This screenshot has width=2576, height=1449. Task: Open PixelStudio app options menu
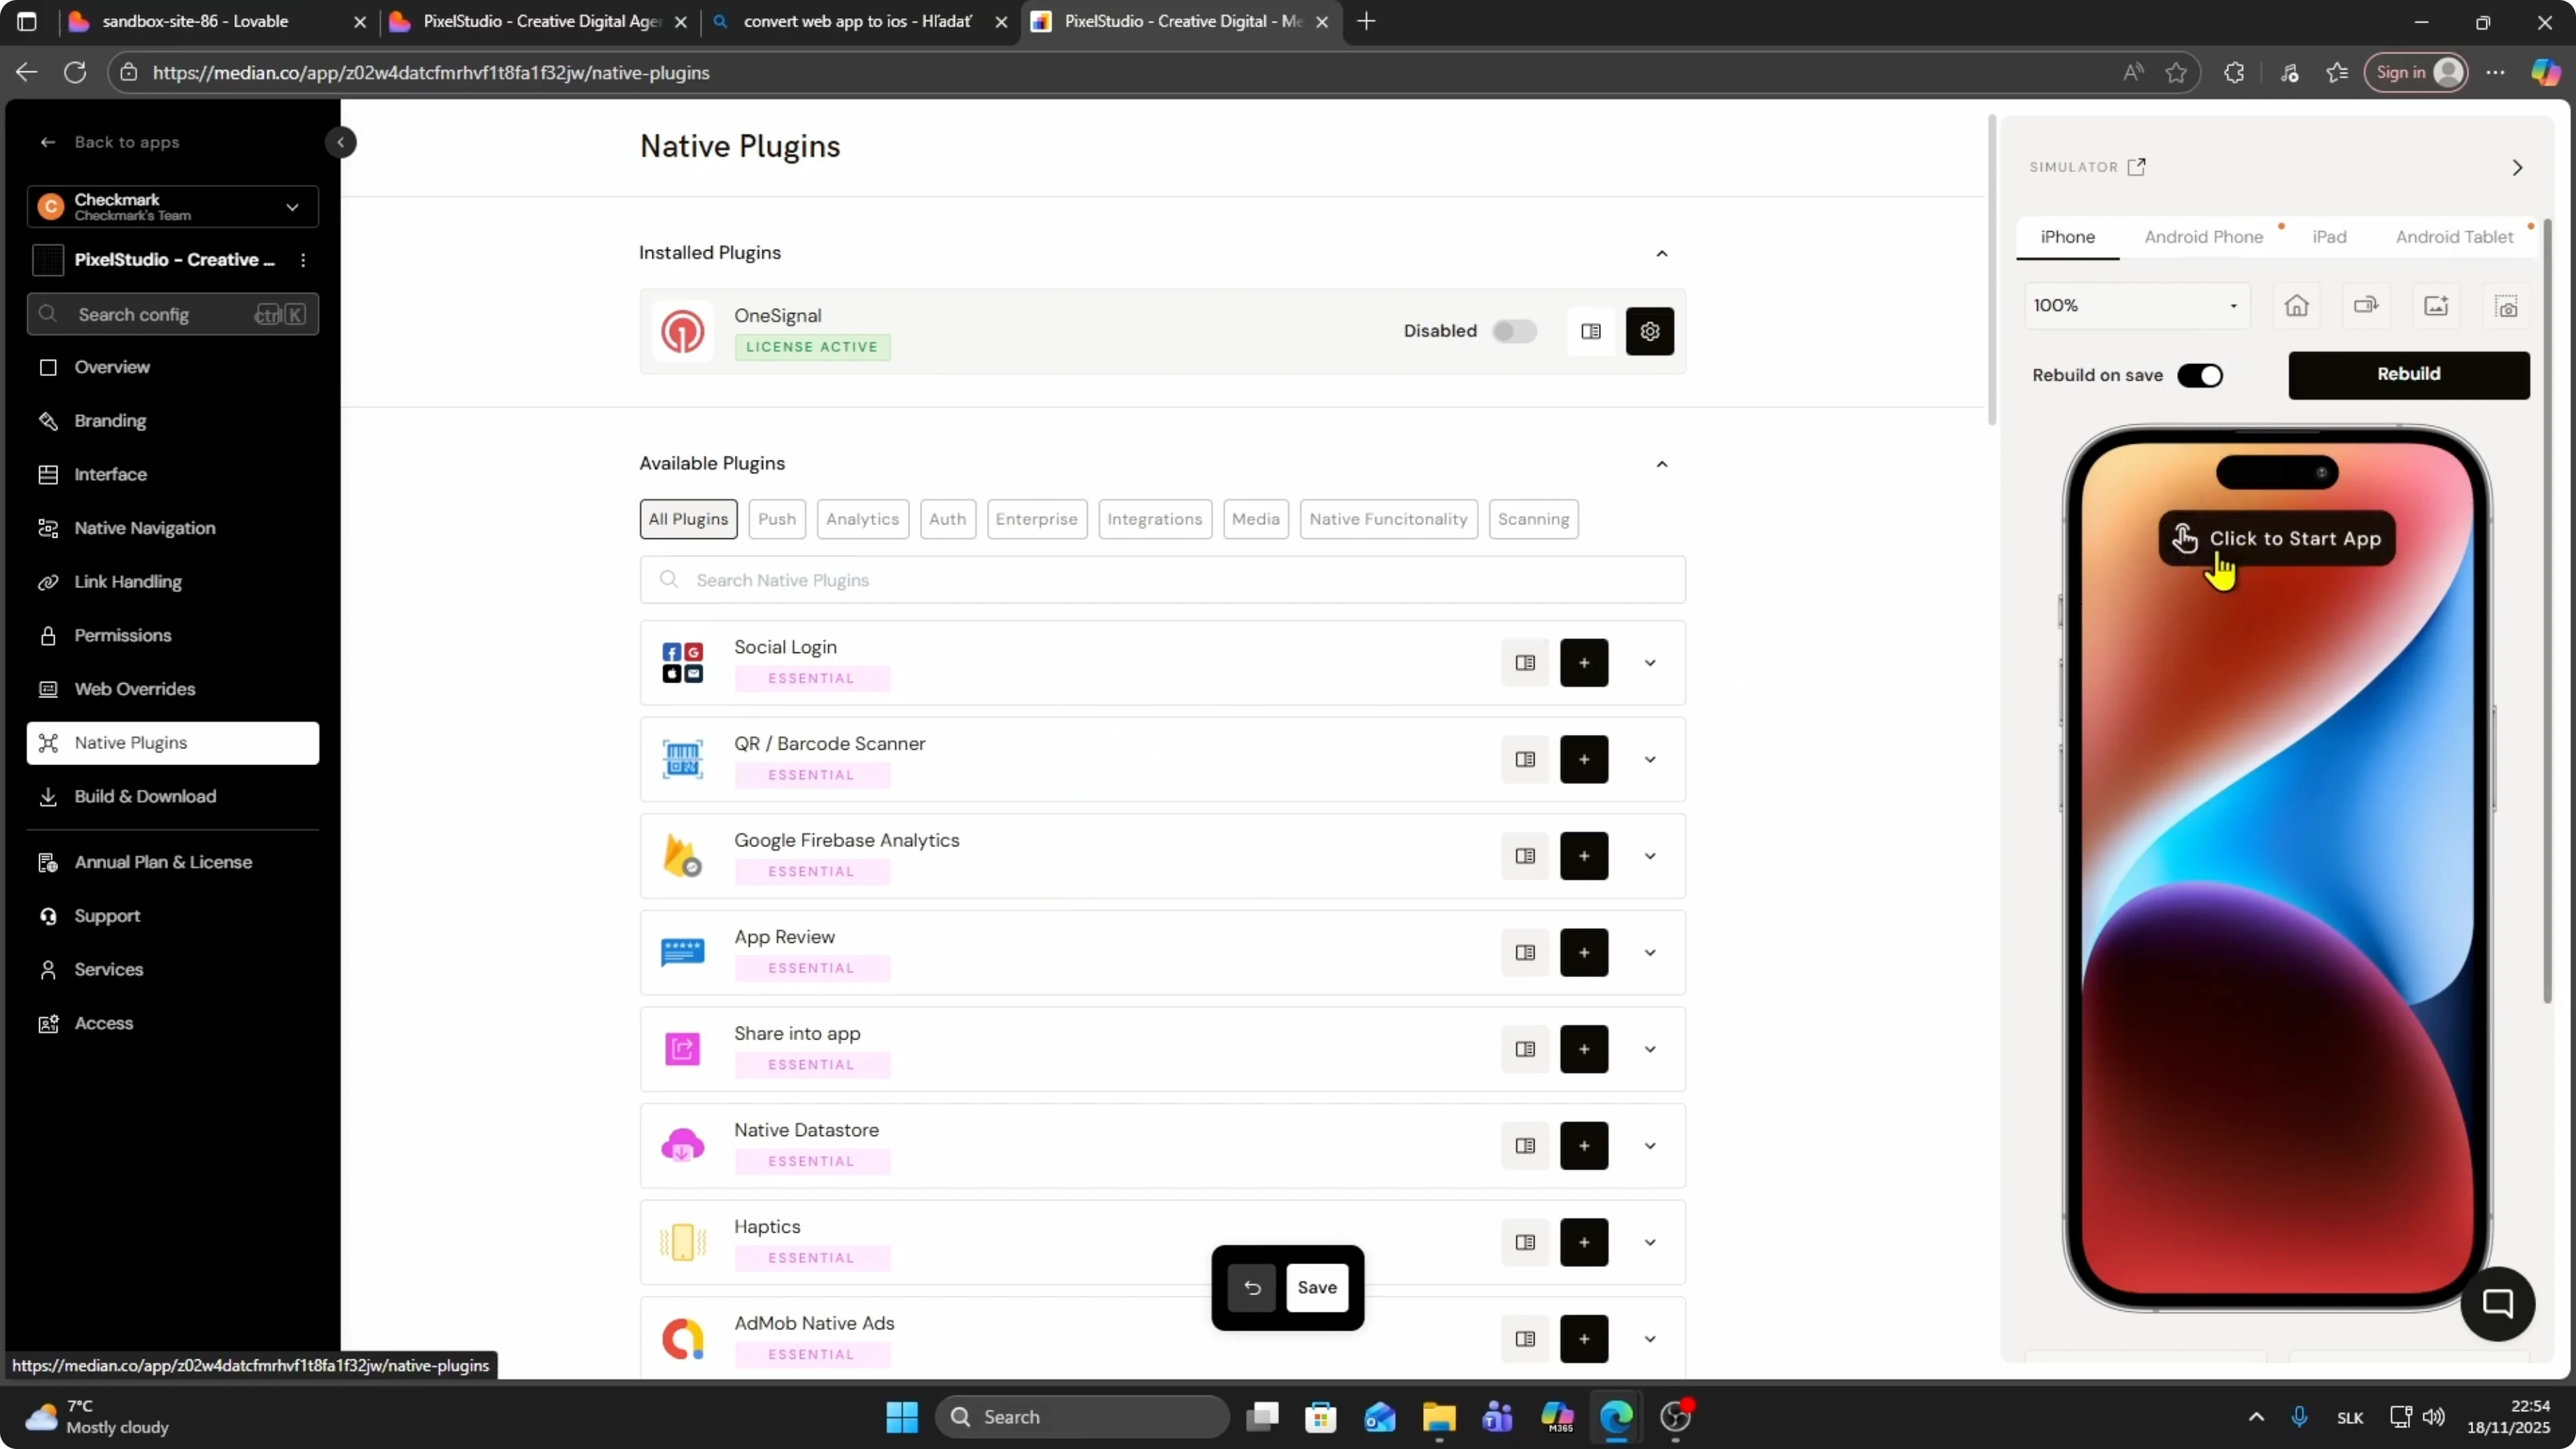click(x=303, y=260)
